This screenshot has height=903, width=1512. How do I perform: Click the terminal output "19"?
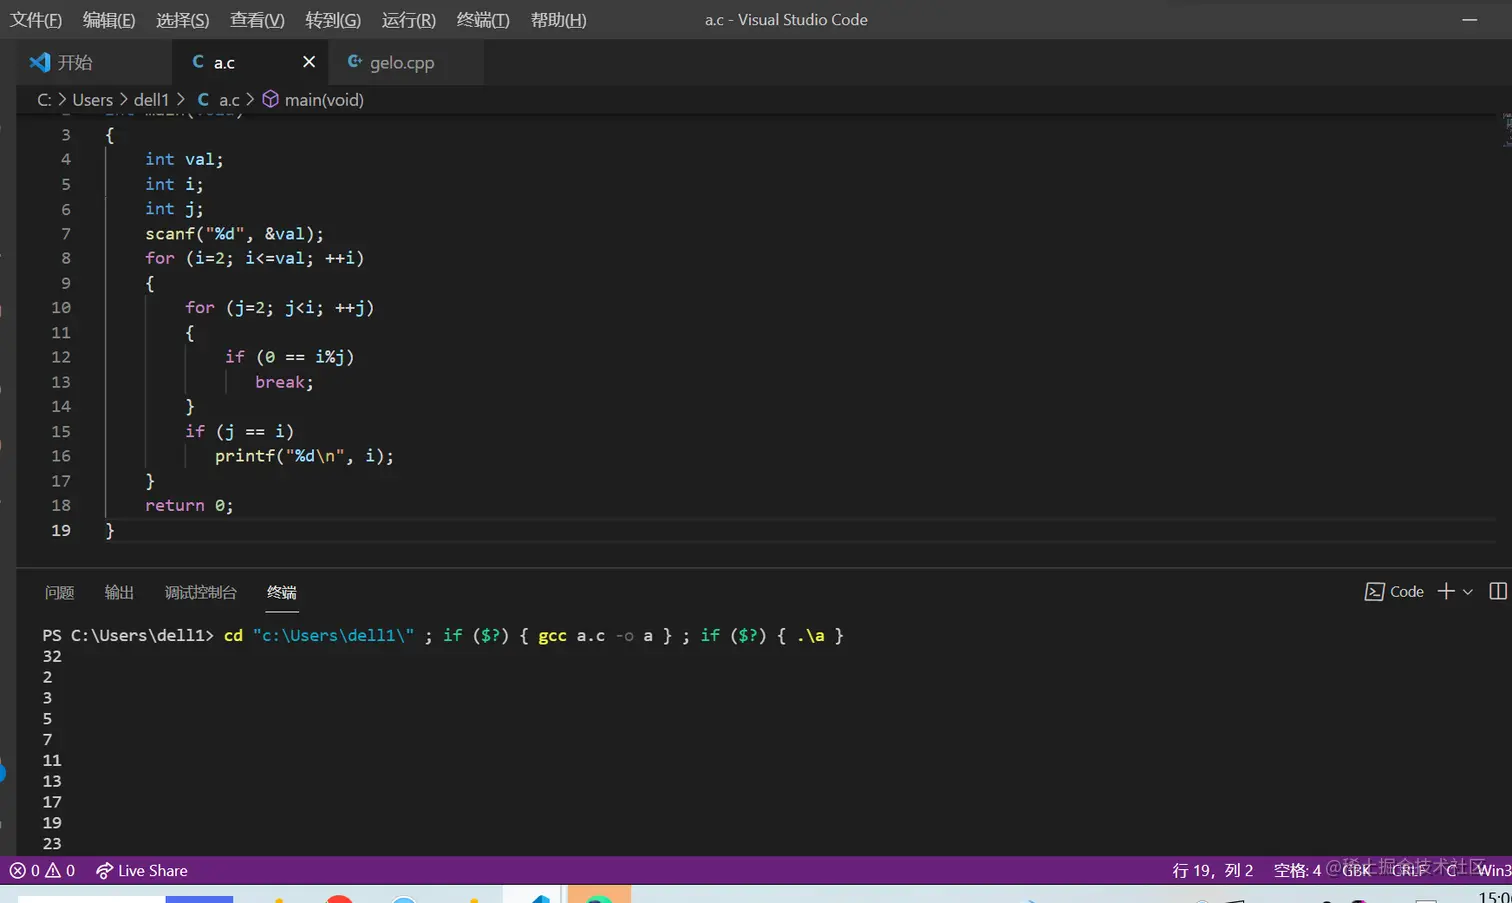52,823
